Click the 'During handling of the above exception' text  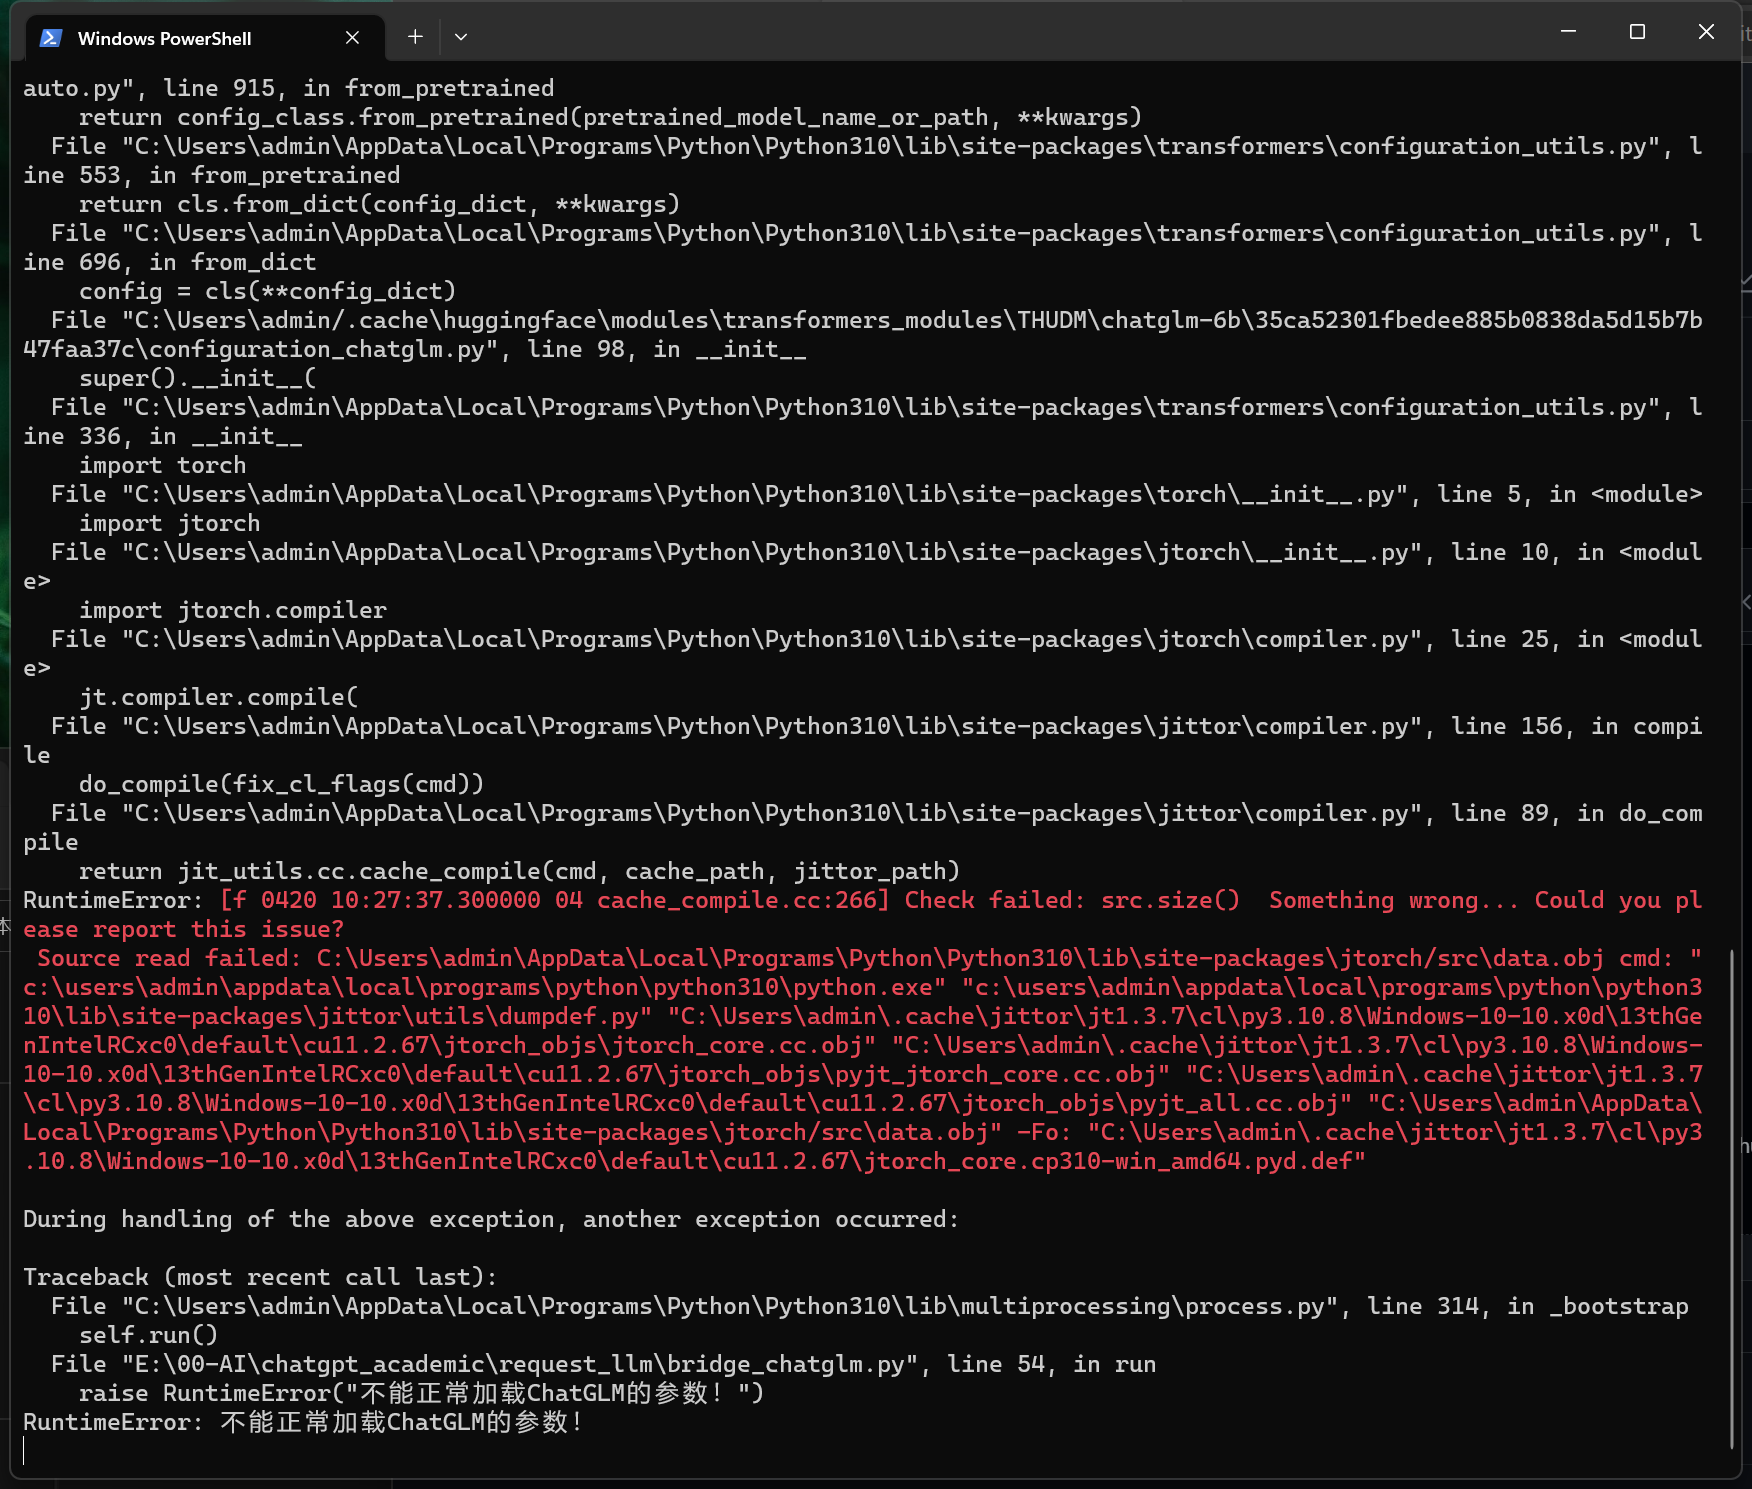pyautogui.click(x=490, y=1219)
